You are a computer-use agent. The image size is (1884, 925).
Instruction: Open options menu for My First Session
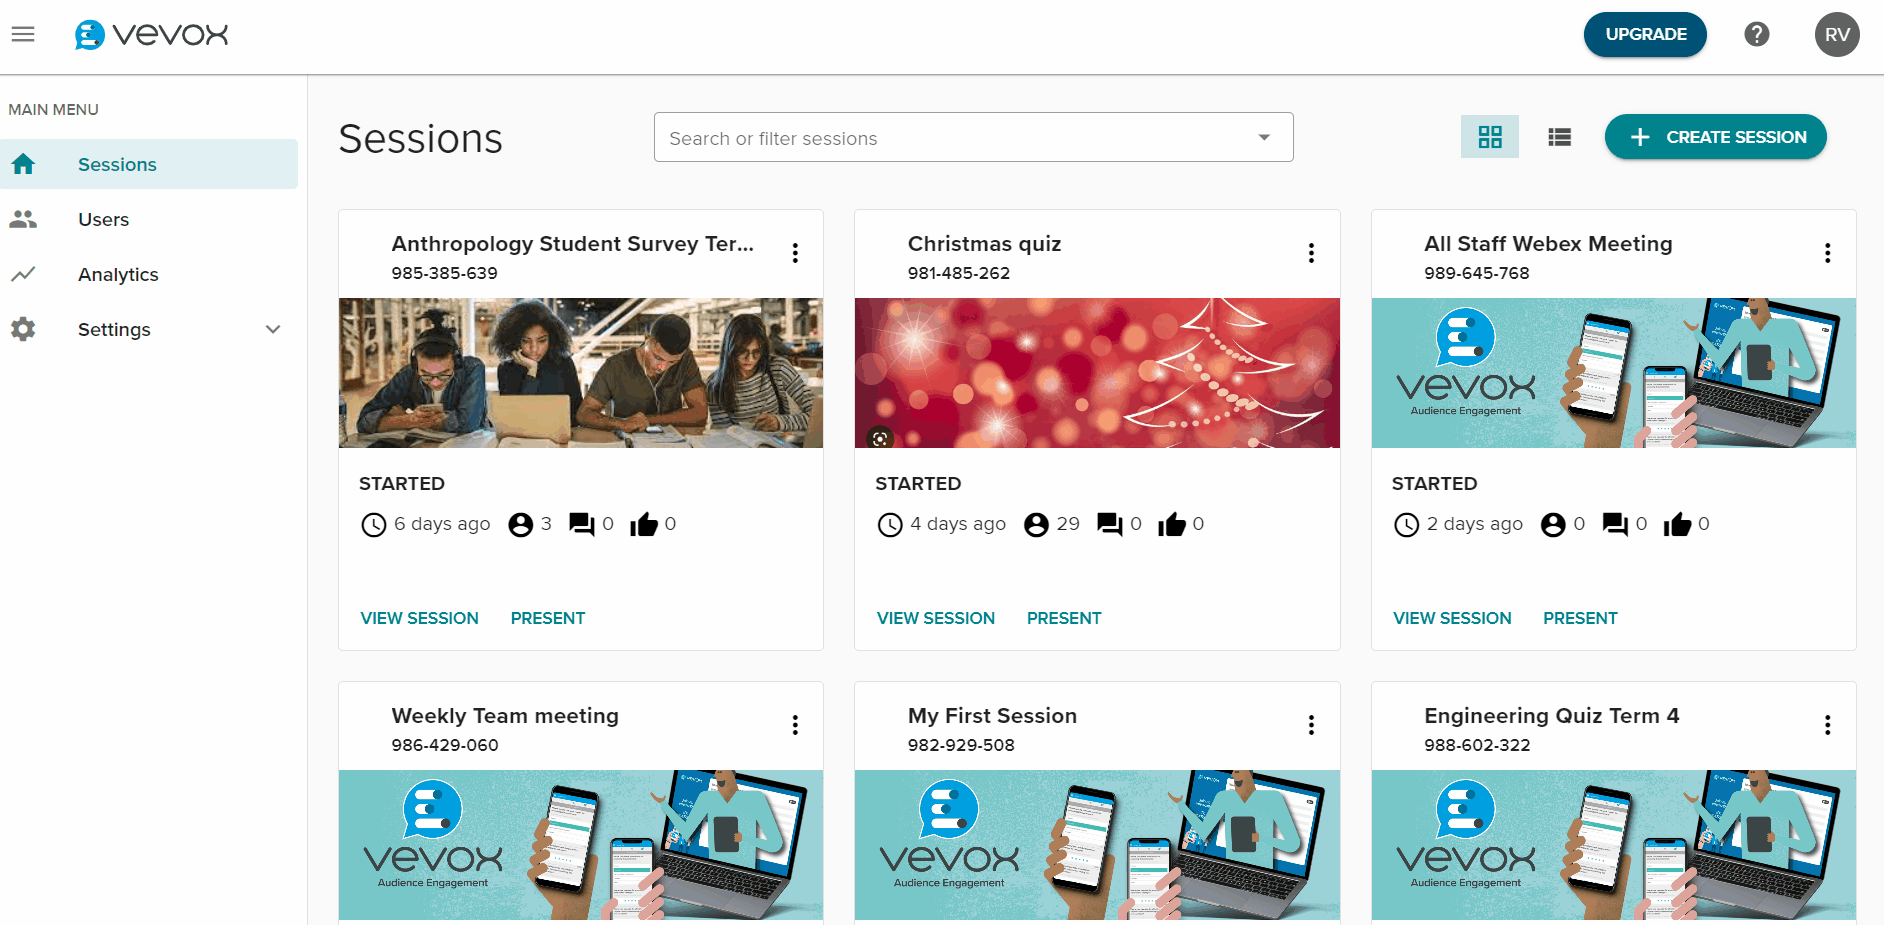[1311, 725]
